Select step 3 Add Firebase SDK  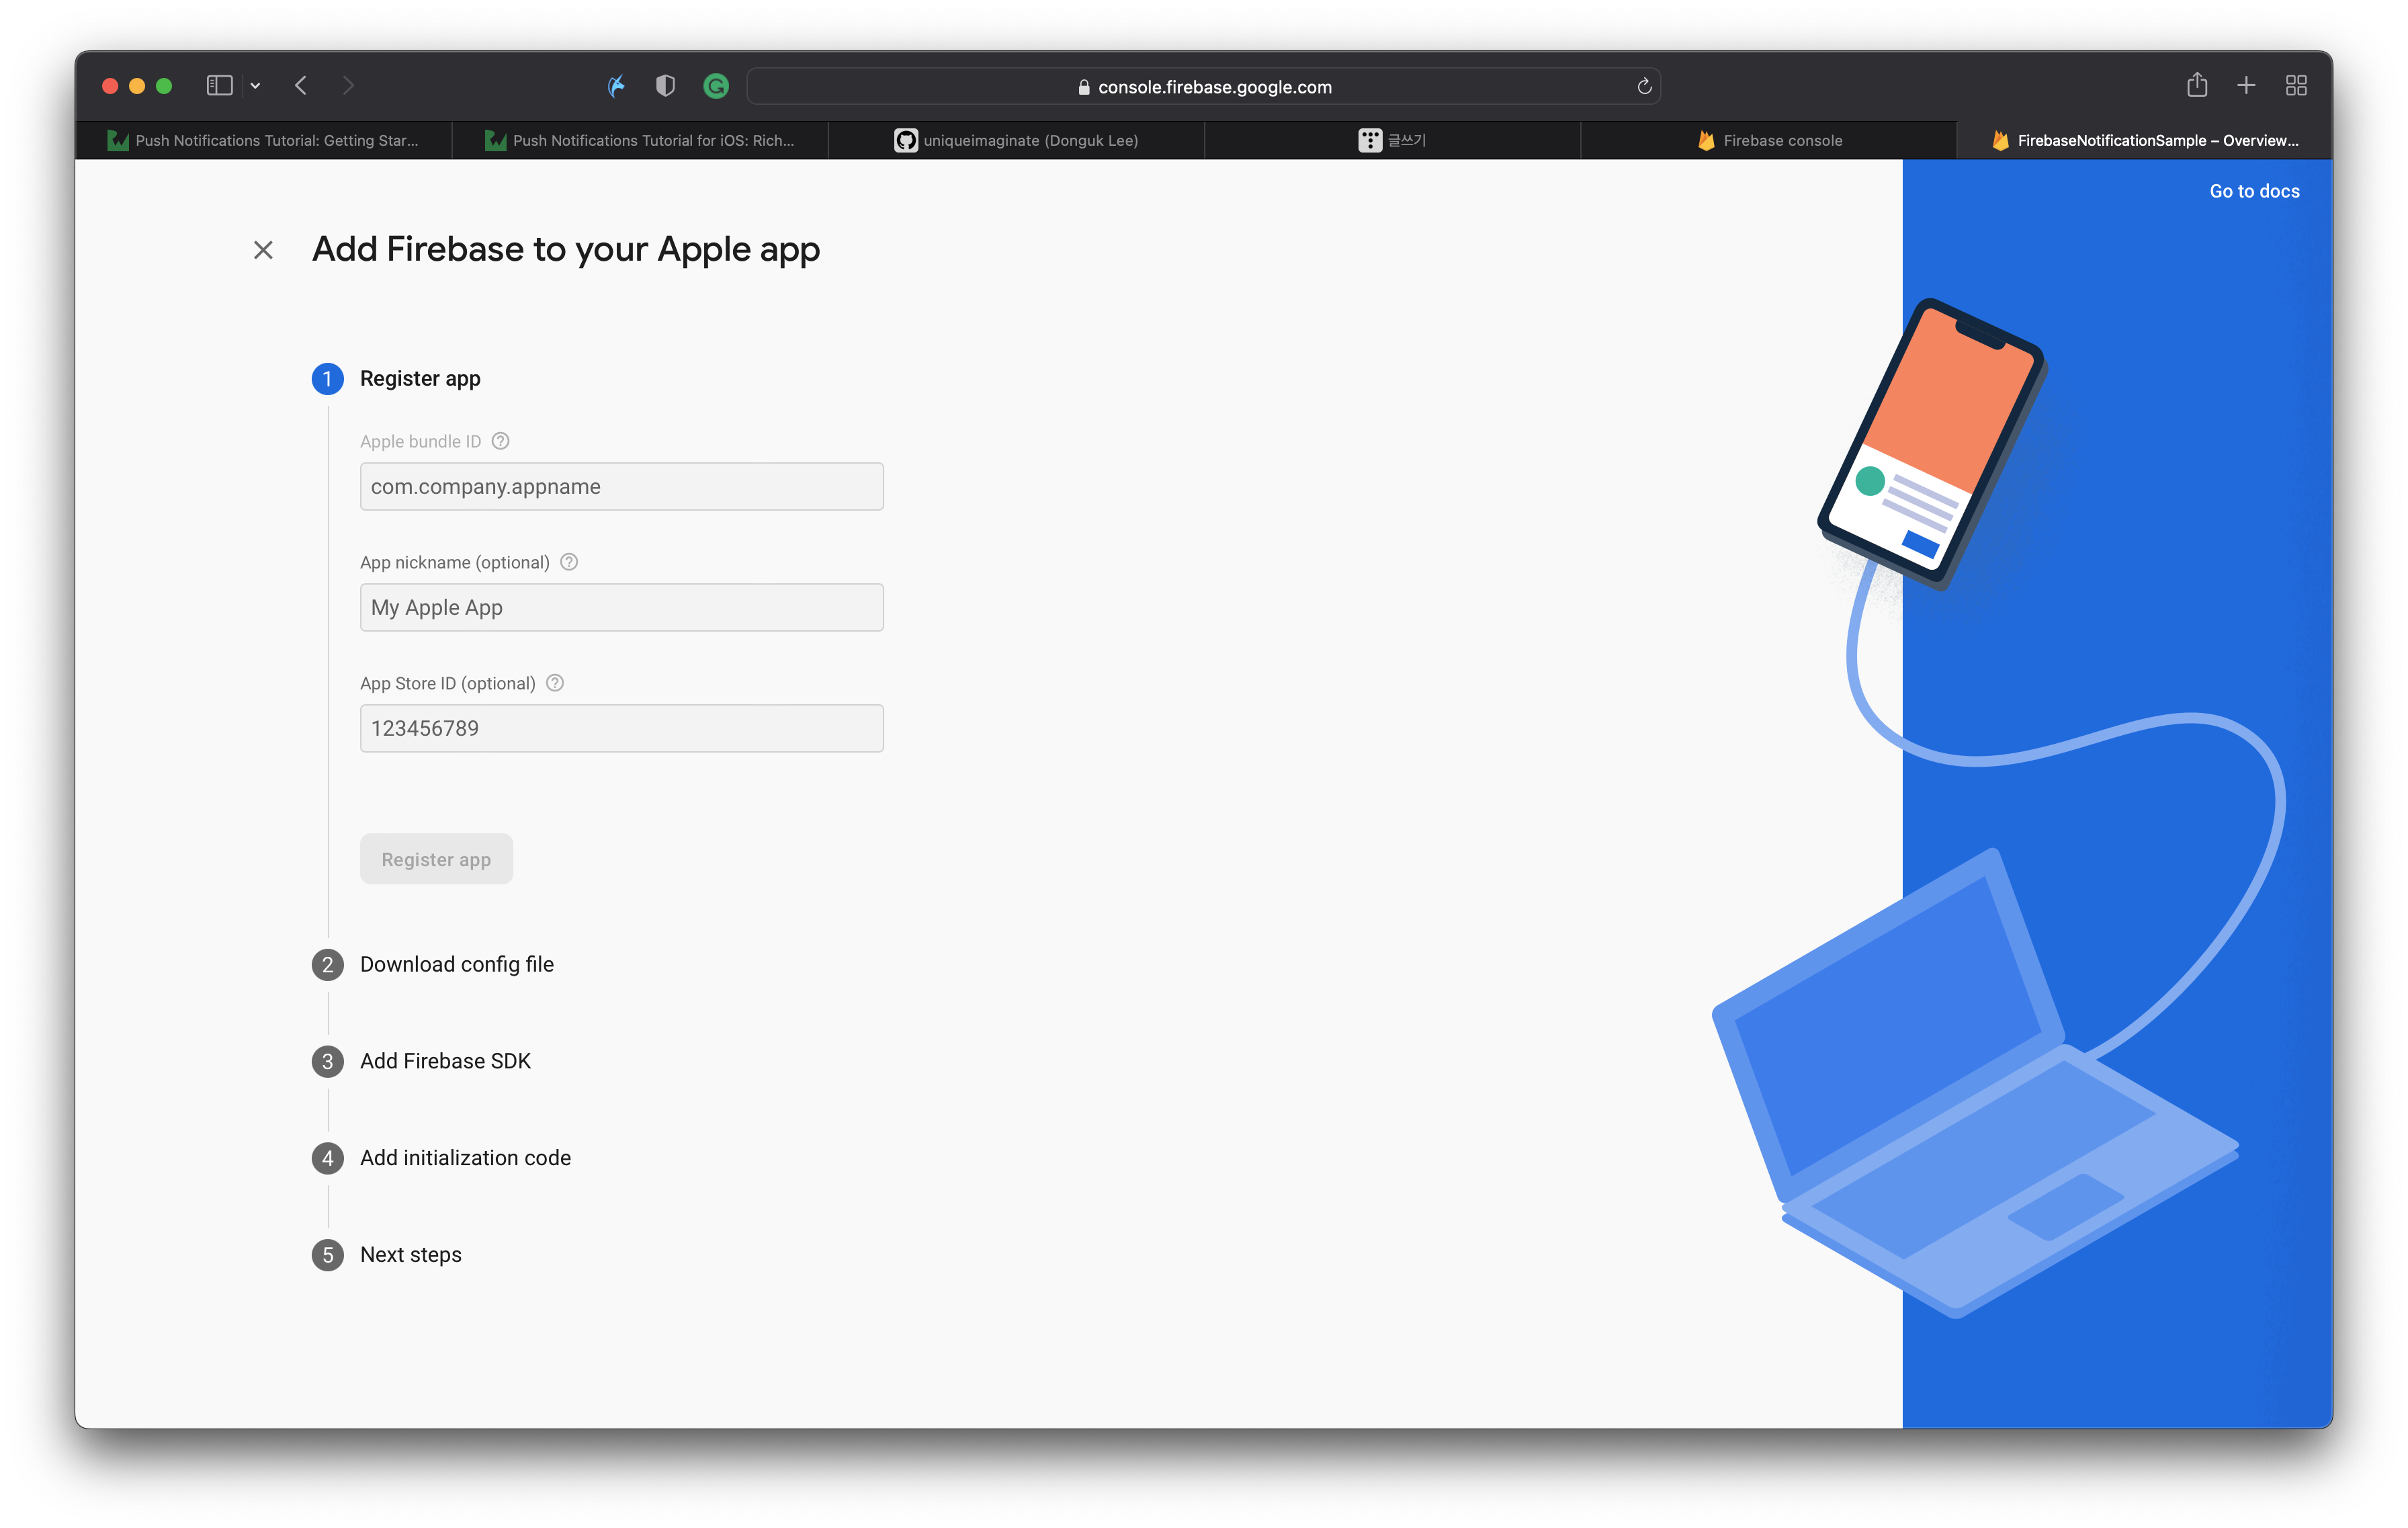(x=445, y=1061)
